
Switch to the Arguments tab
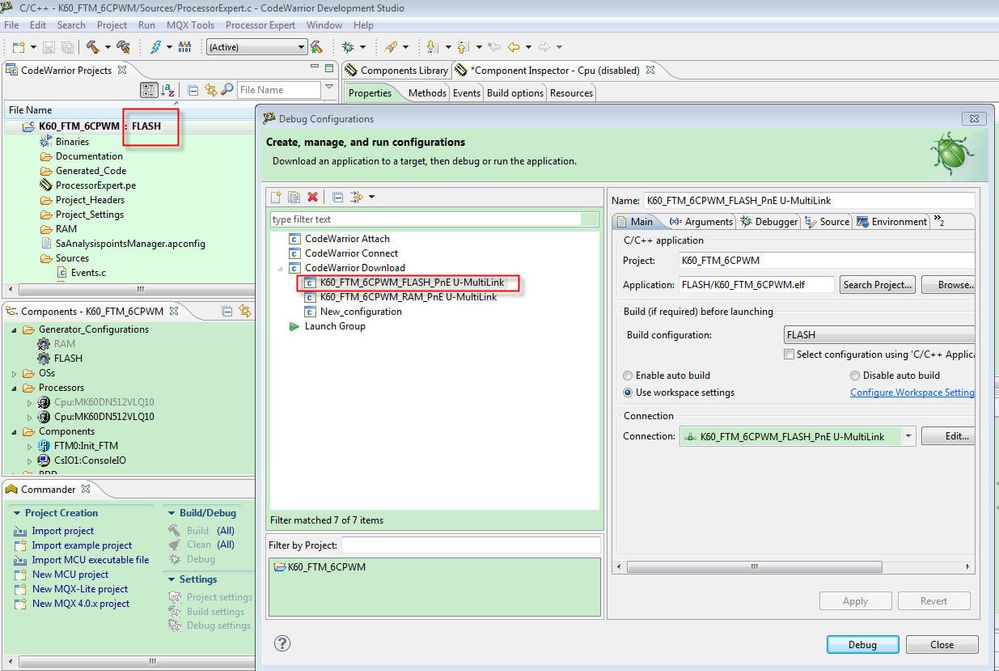pos(701,222)
